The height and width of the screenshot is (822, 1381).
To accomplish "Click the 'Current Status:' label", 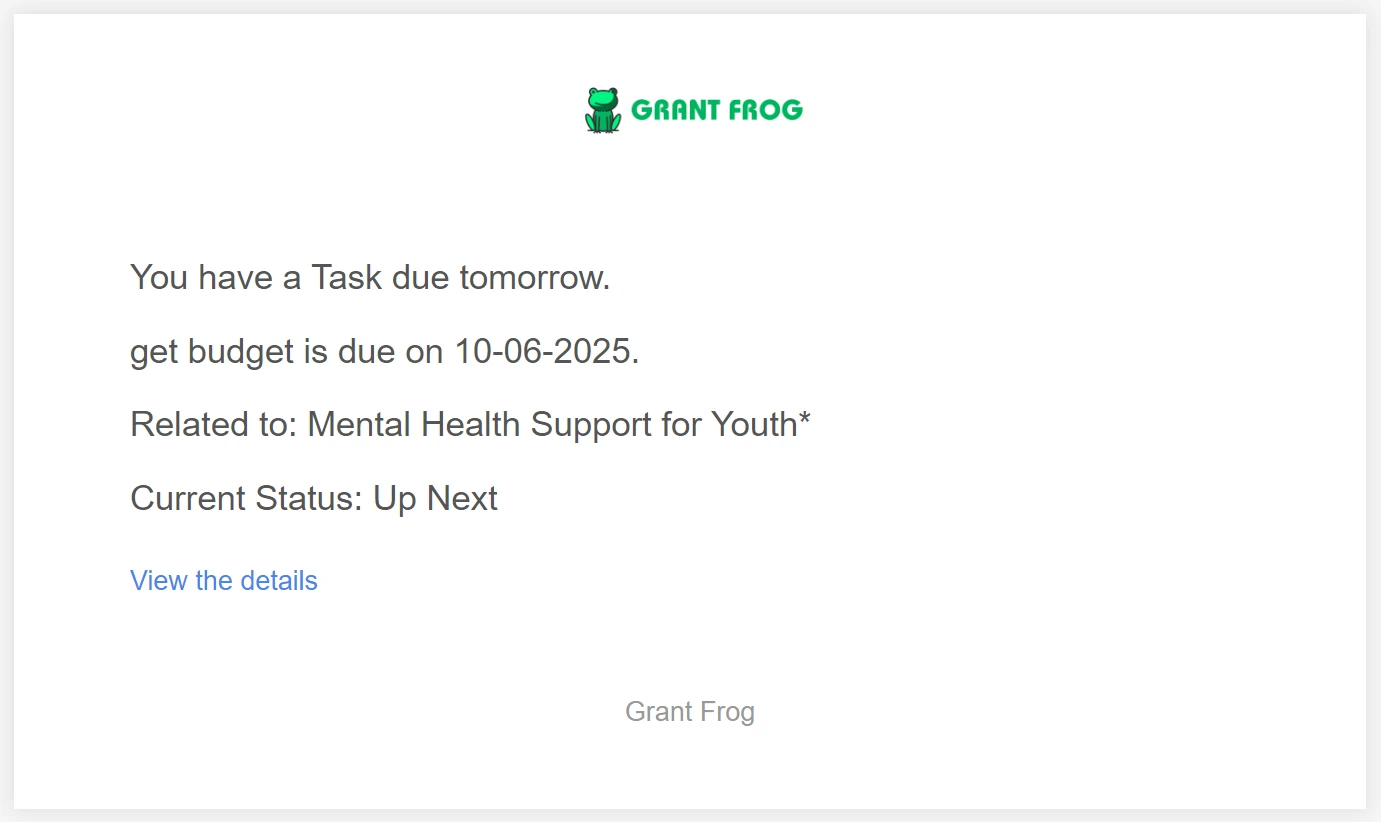I will point(246,498).
